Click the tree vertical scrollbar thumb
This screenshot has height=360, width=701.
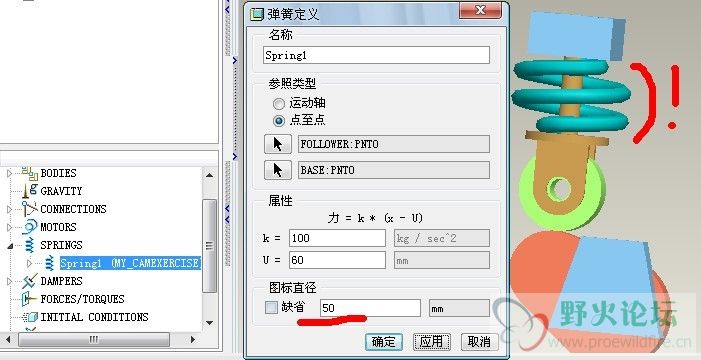(x=209, y=246)
